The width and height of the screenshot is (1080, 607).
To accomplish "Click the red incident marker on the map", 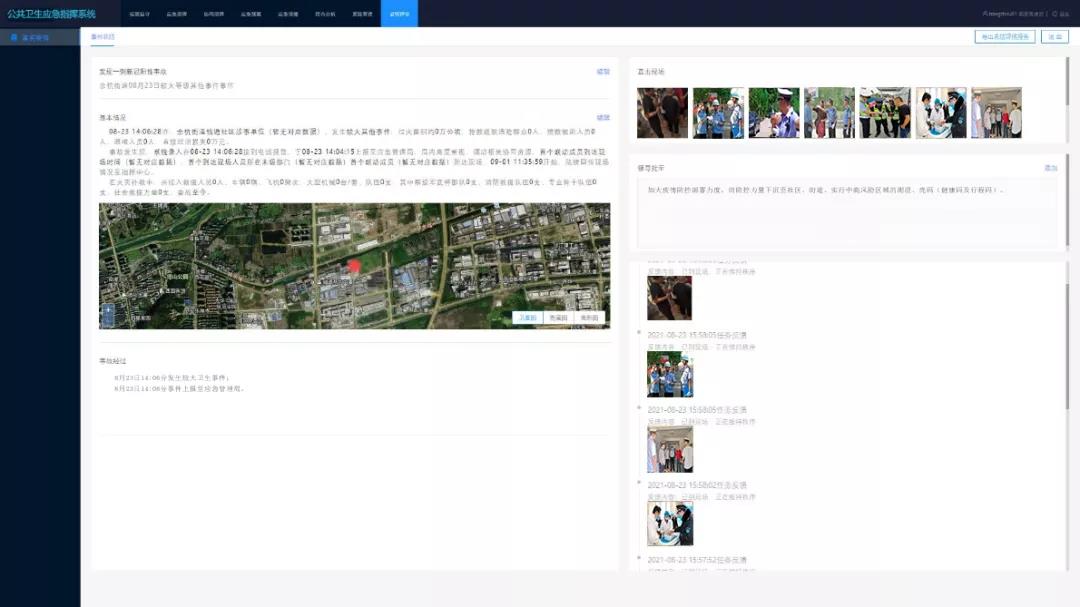I will click(x=353, y=266).
